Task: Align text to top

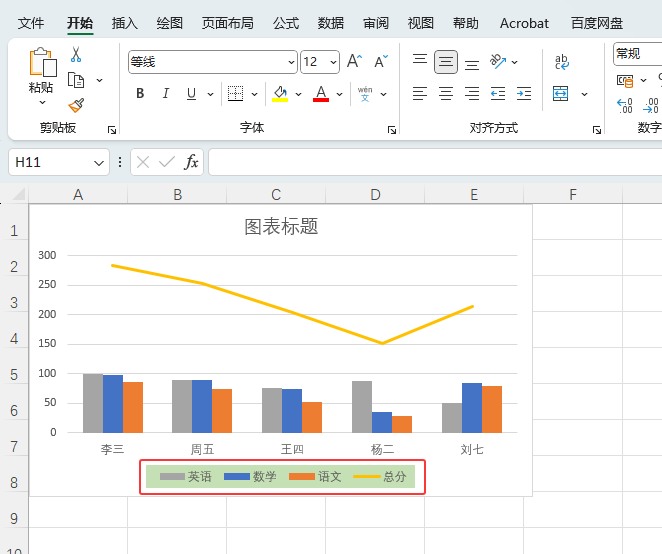Action: (x=420, y=60)
